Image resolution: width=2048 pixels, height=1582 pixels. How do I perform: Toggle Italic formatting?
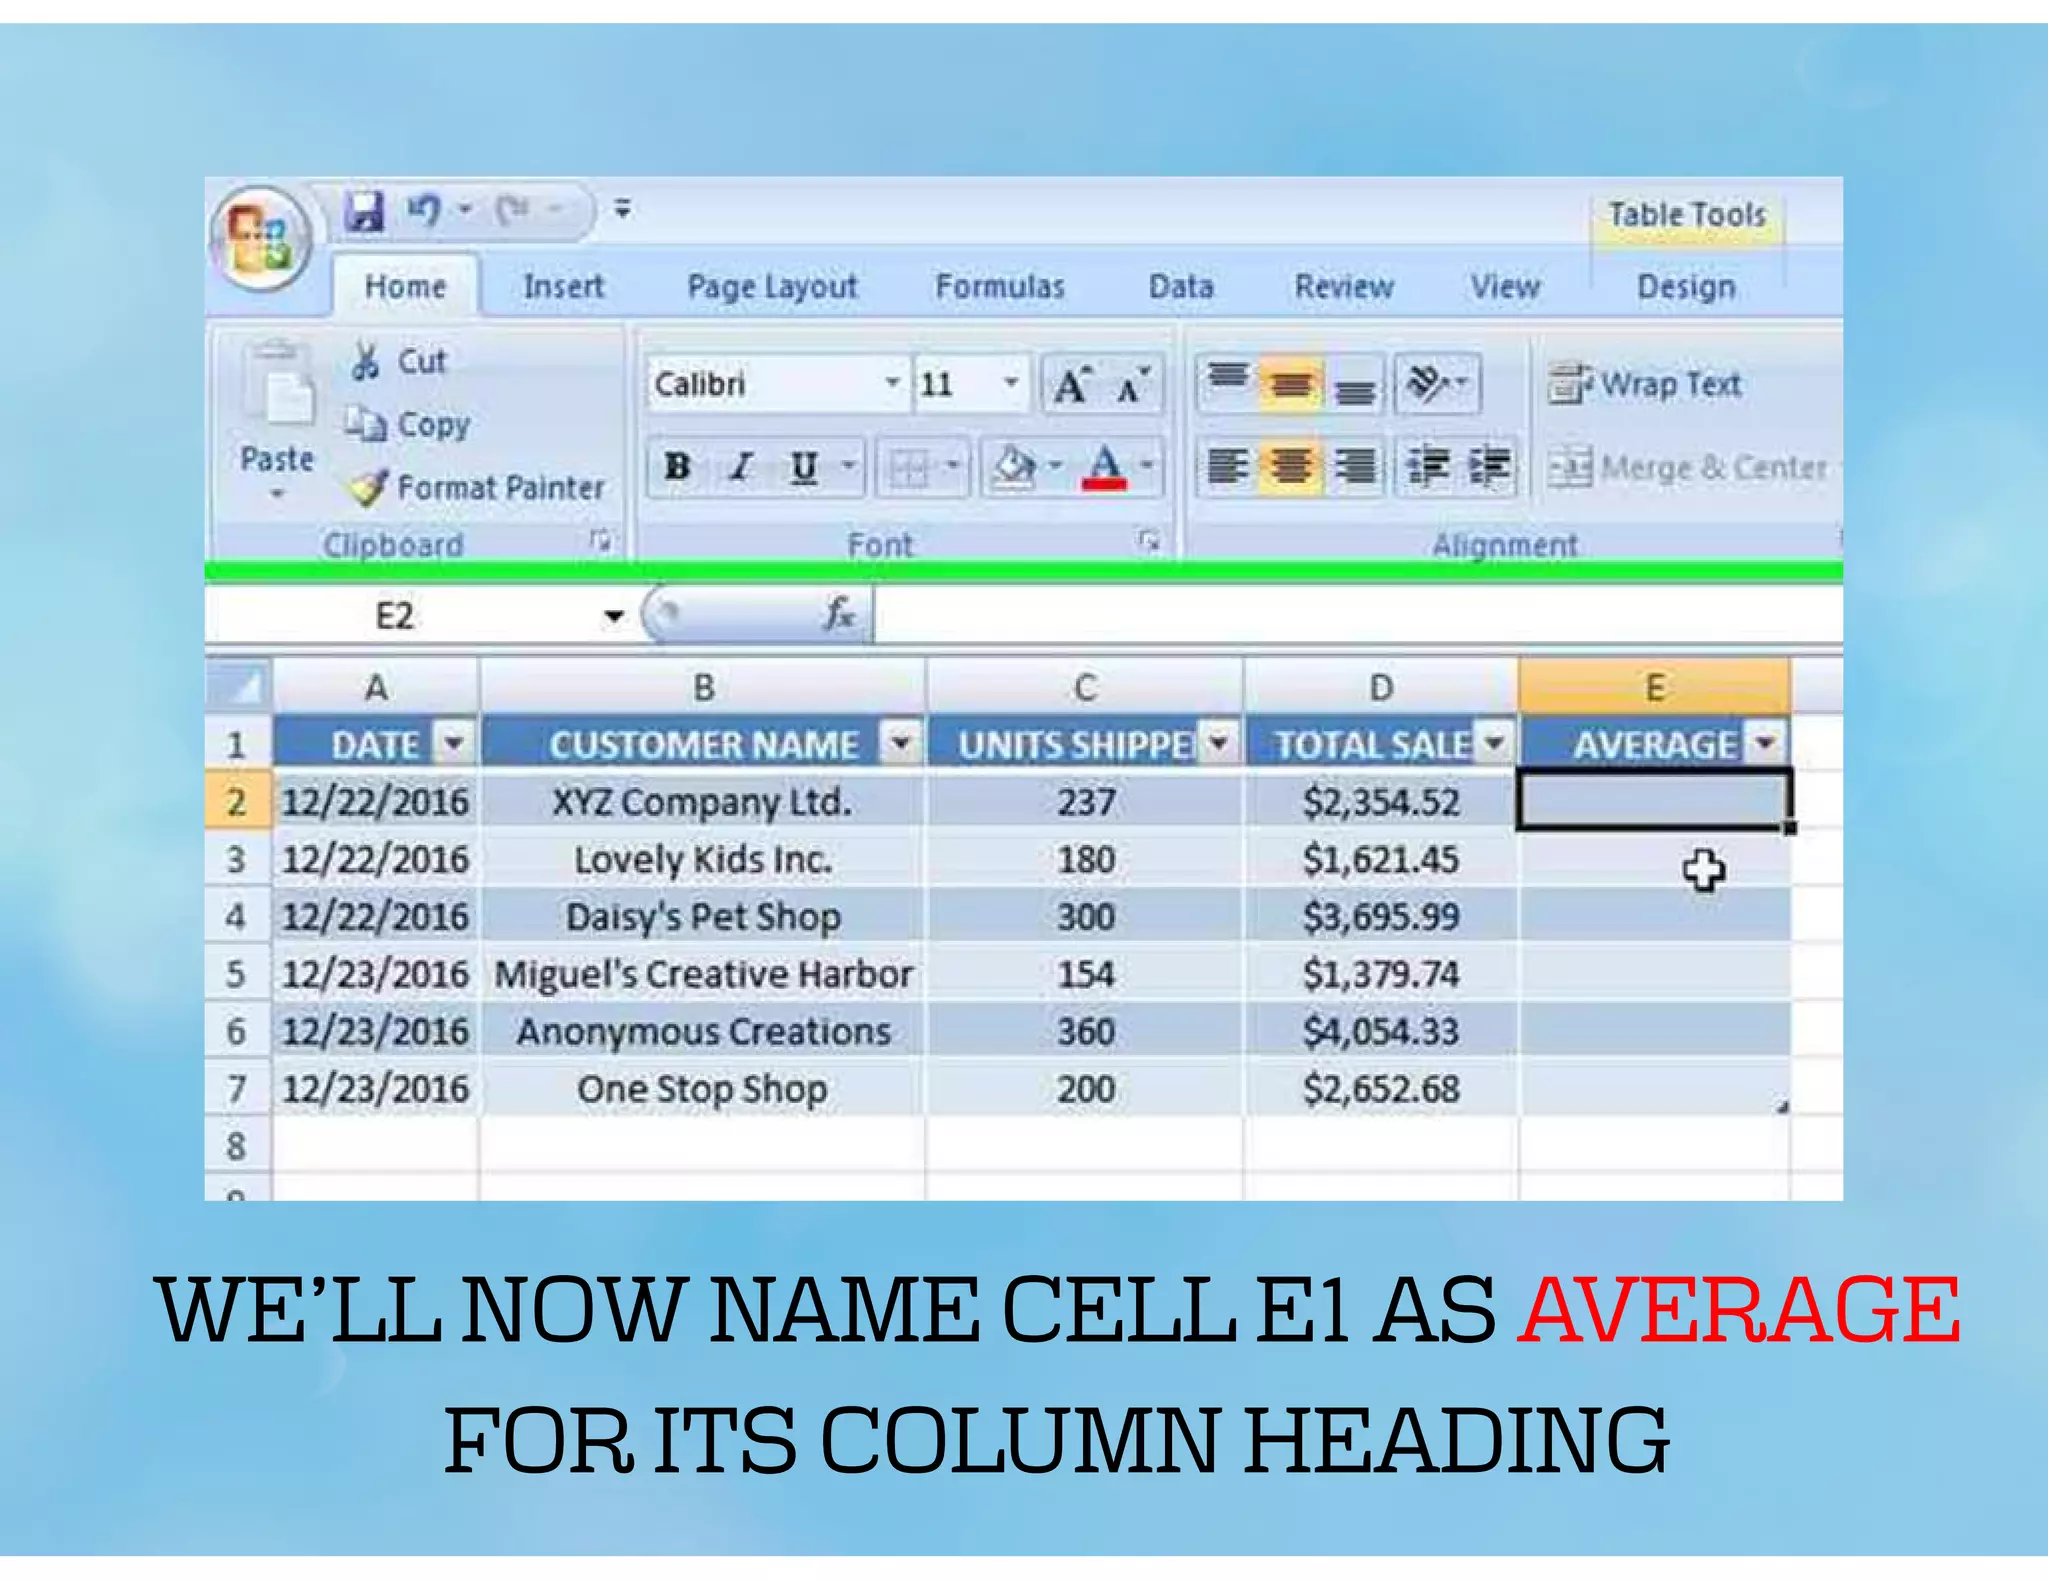(741, 467)
